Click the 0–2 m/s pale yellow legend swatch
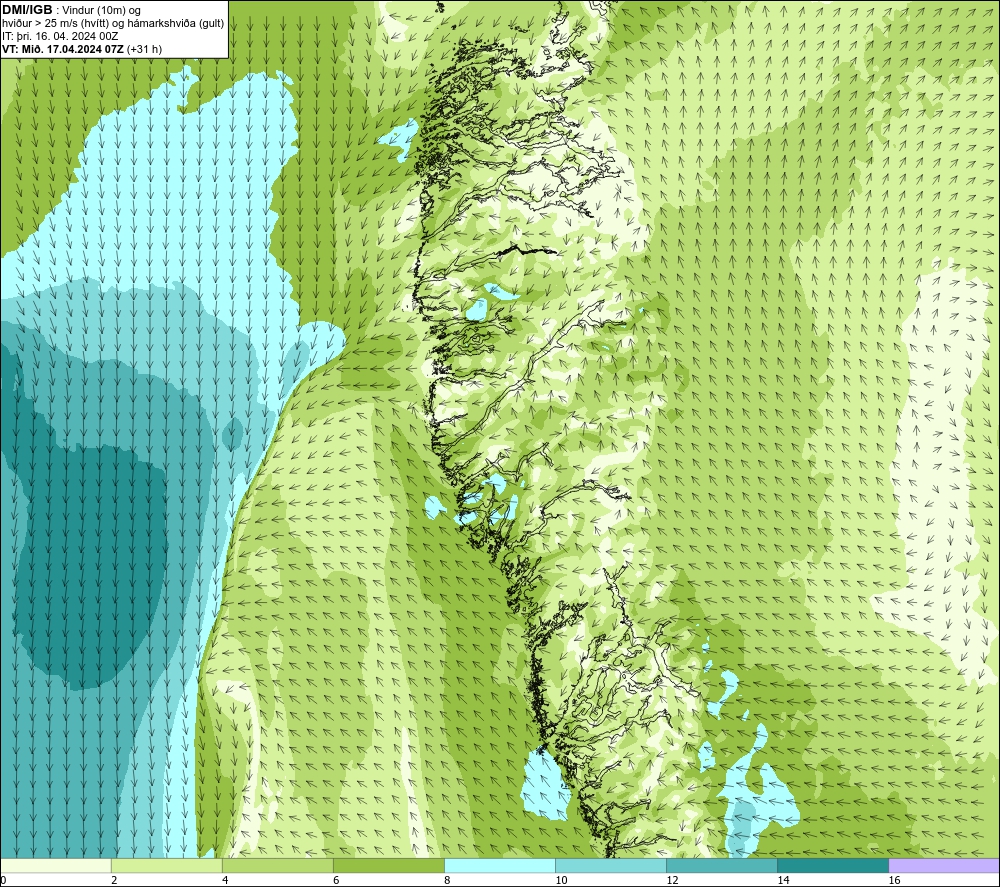This screenshot has height=887, width=1000. tap(55, 865)
